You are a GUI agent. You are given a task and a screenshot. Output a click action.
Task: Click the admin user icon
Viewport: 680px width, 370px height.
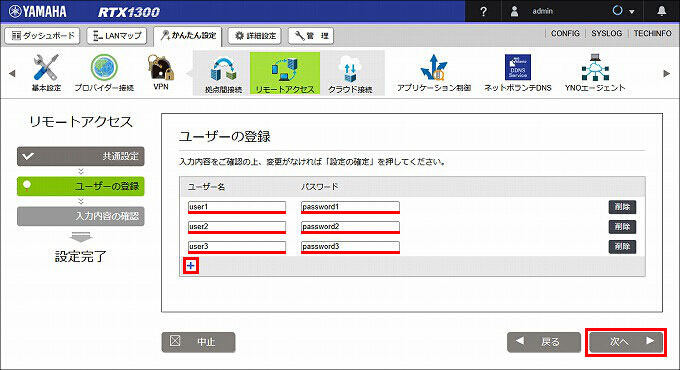coord(514,11)
